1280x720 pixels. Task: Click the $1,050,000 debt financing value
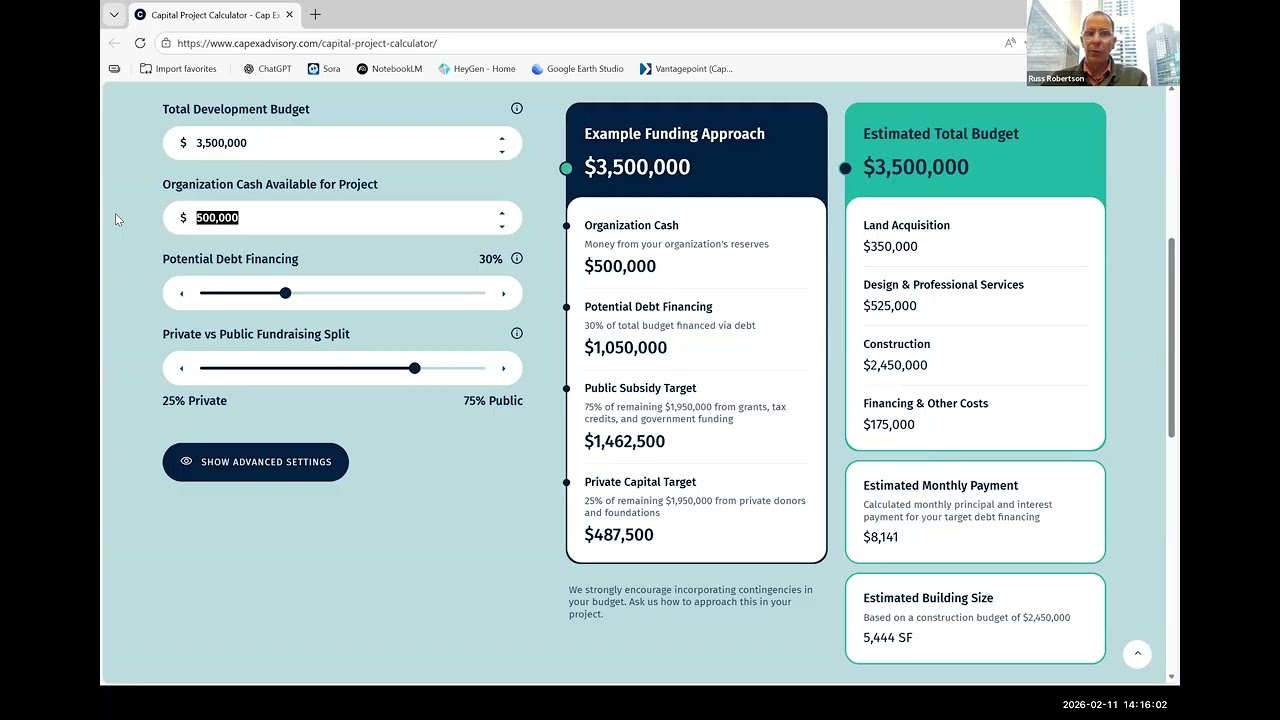(626, 348)
